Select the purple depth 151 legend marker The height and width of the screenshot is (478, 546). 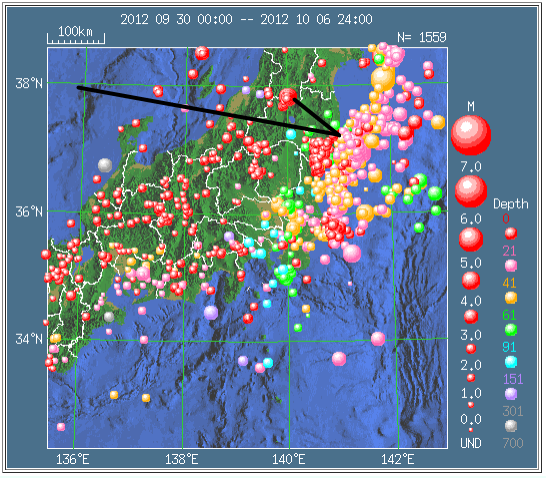(511, 394)
